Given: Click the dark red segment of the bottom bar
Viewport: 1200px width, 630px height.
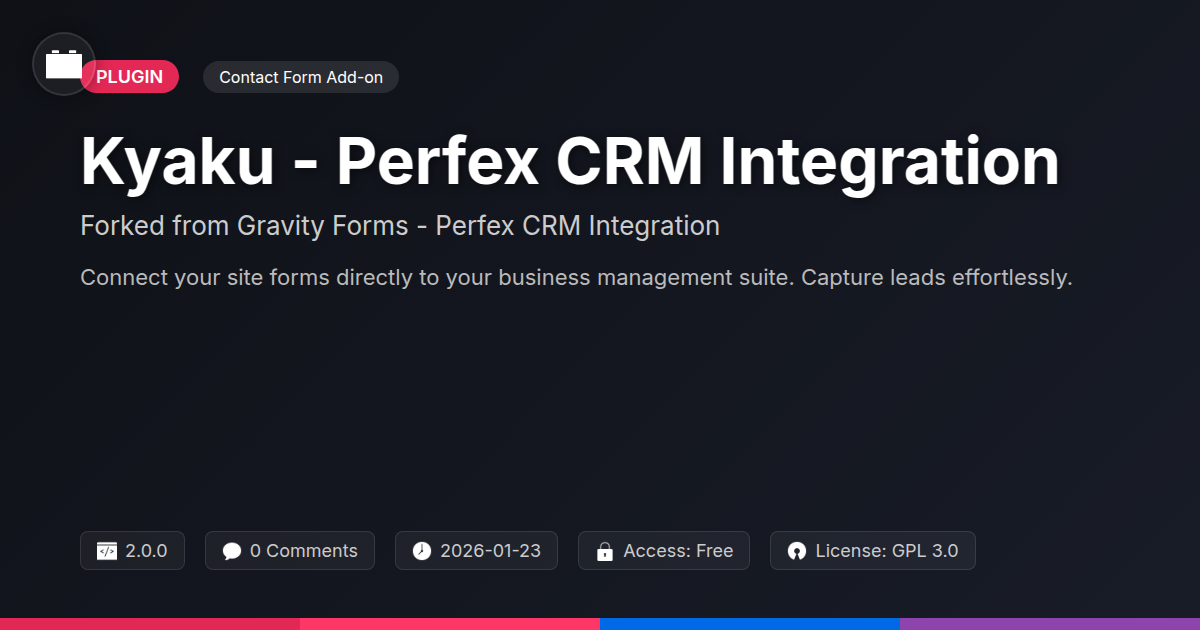Looking at the screenshot, I should [150, 624].
